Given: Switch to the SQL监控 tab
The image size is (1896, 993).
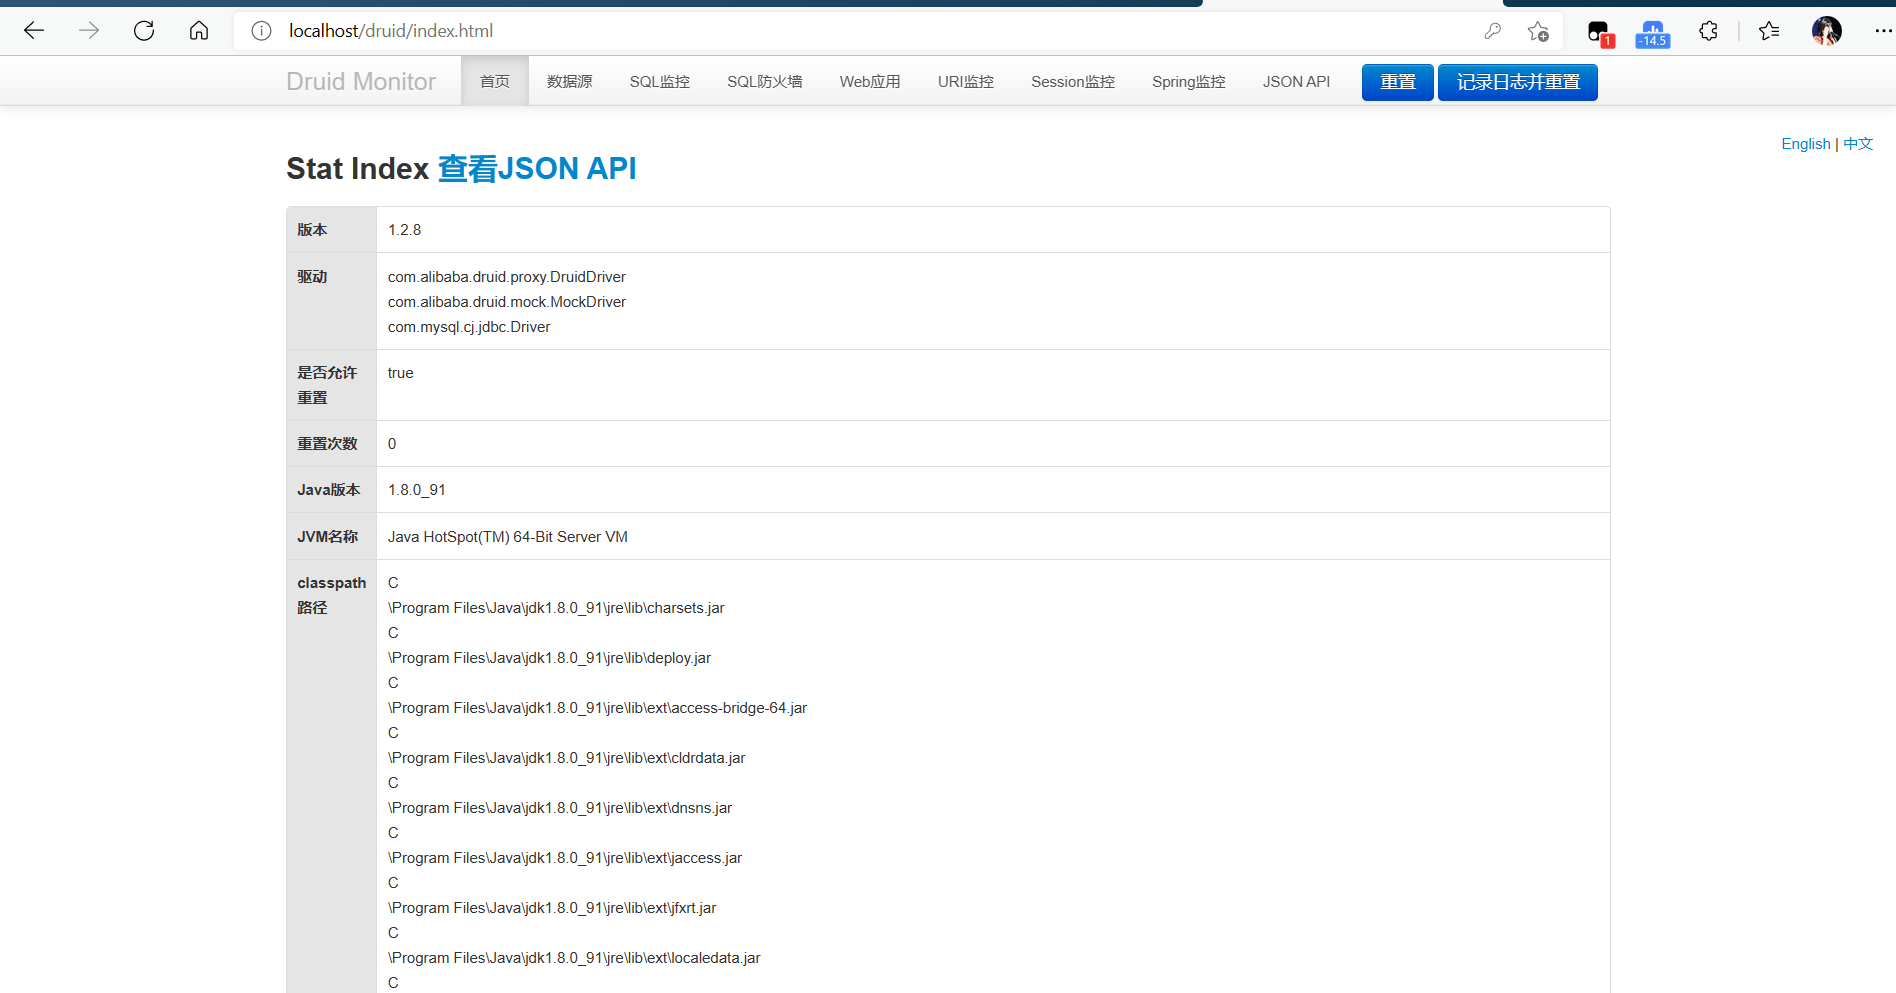Looking at the screenshot, I should coord(659,81).
